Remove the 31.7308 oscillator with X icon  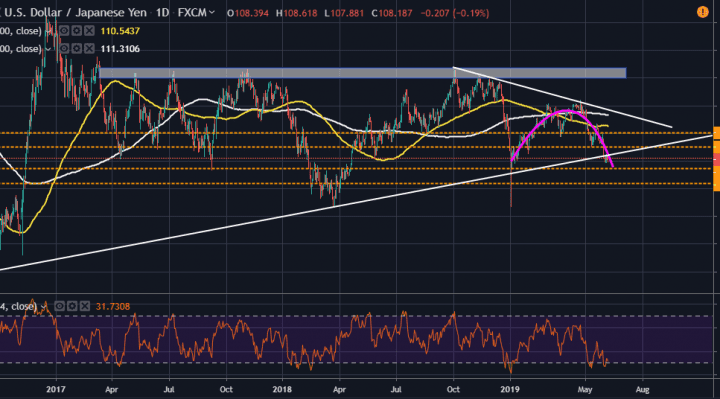click(x=84, y=306)
